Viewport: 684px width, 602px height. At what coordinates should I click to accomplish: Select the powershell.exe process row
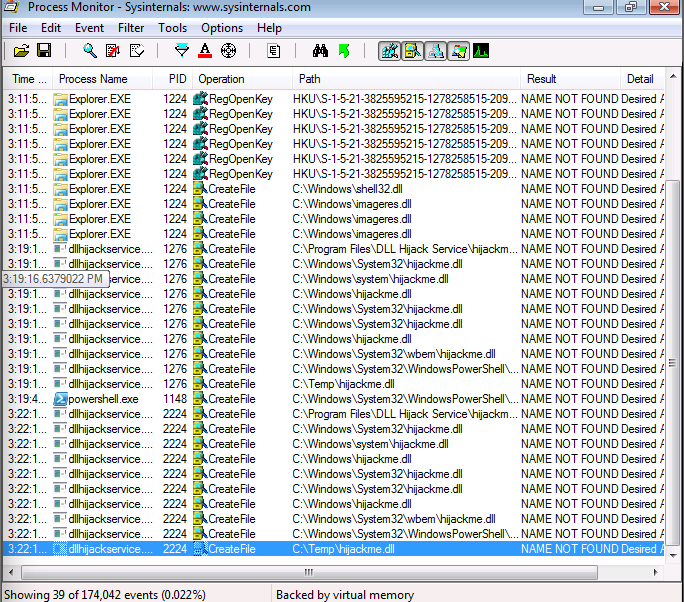334,399
